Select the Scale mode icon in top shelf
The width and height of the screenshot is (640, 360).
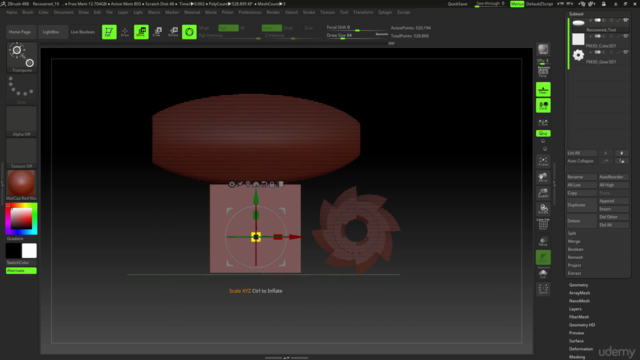click(157, 32)
